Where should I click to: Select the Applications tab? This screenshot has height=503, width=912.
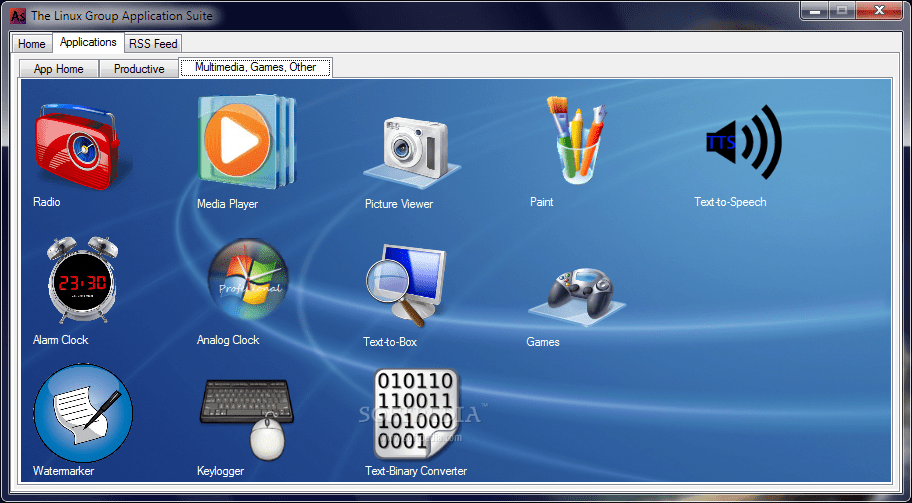88,42
